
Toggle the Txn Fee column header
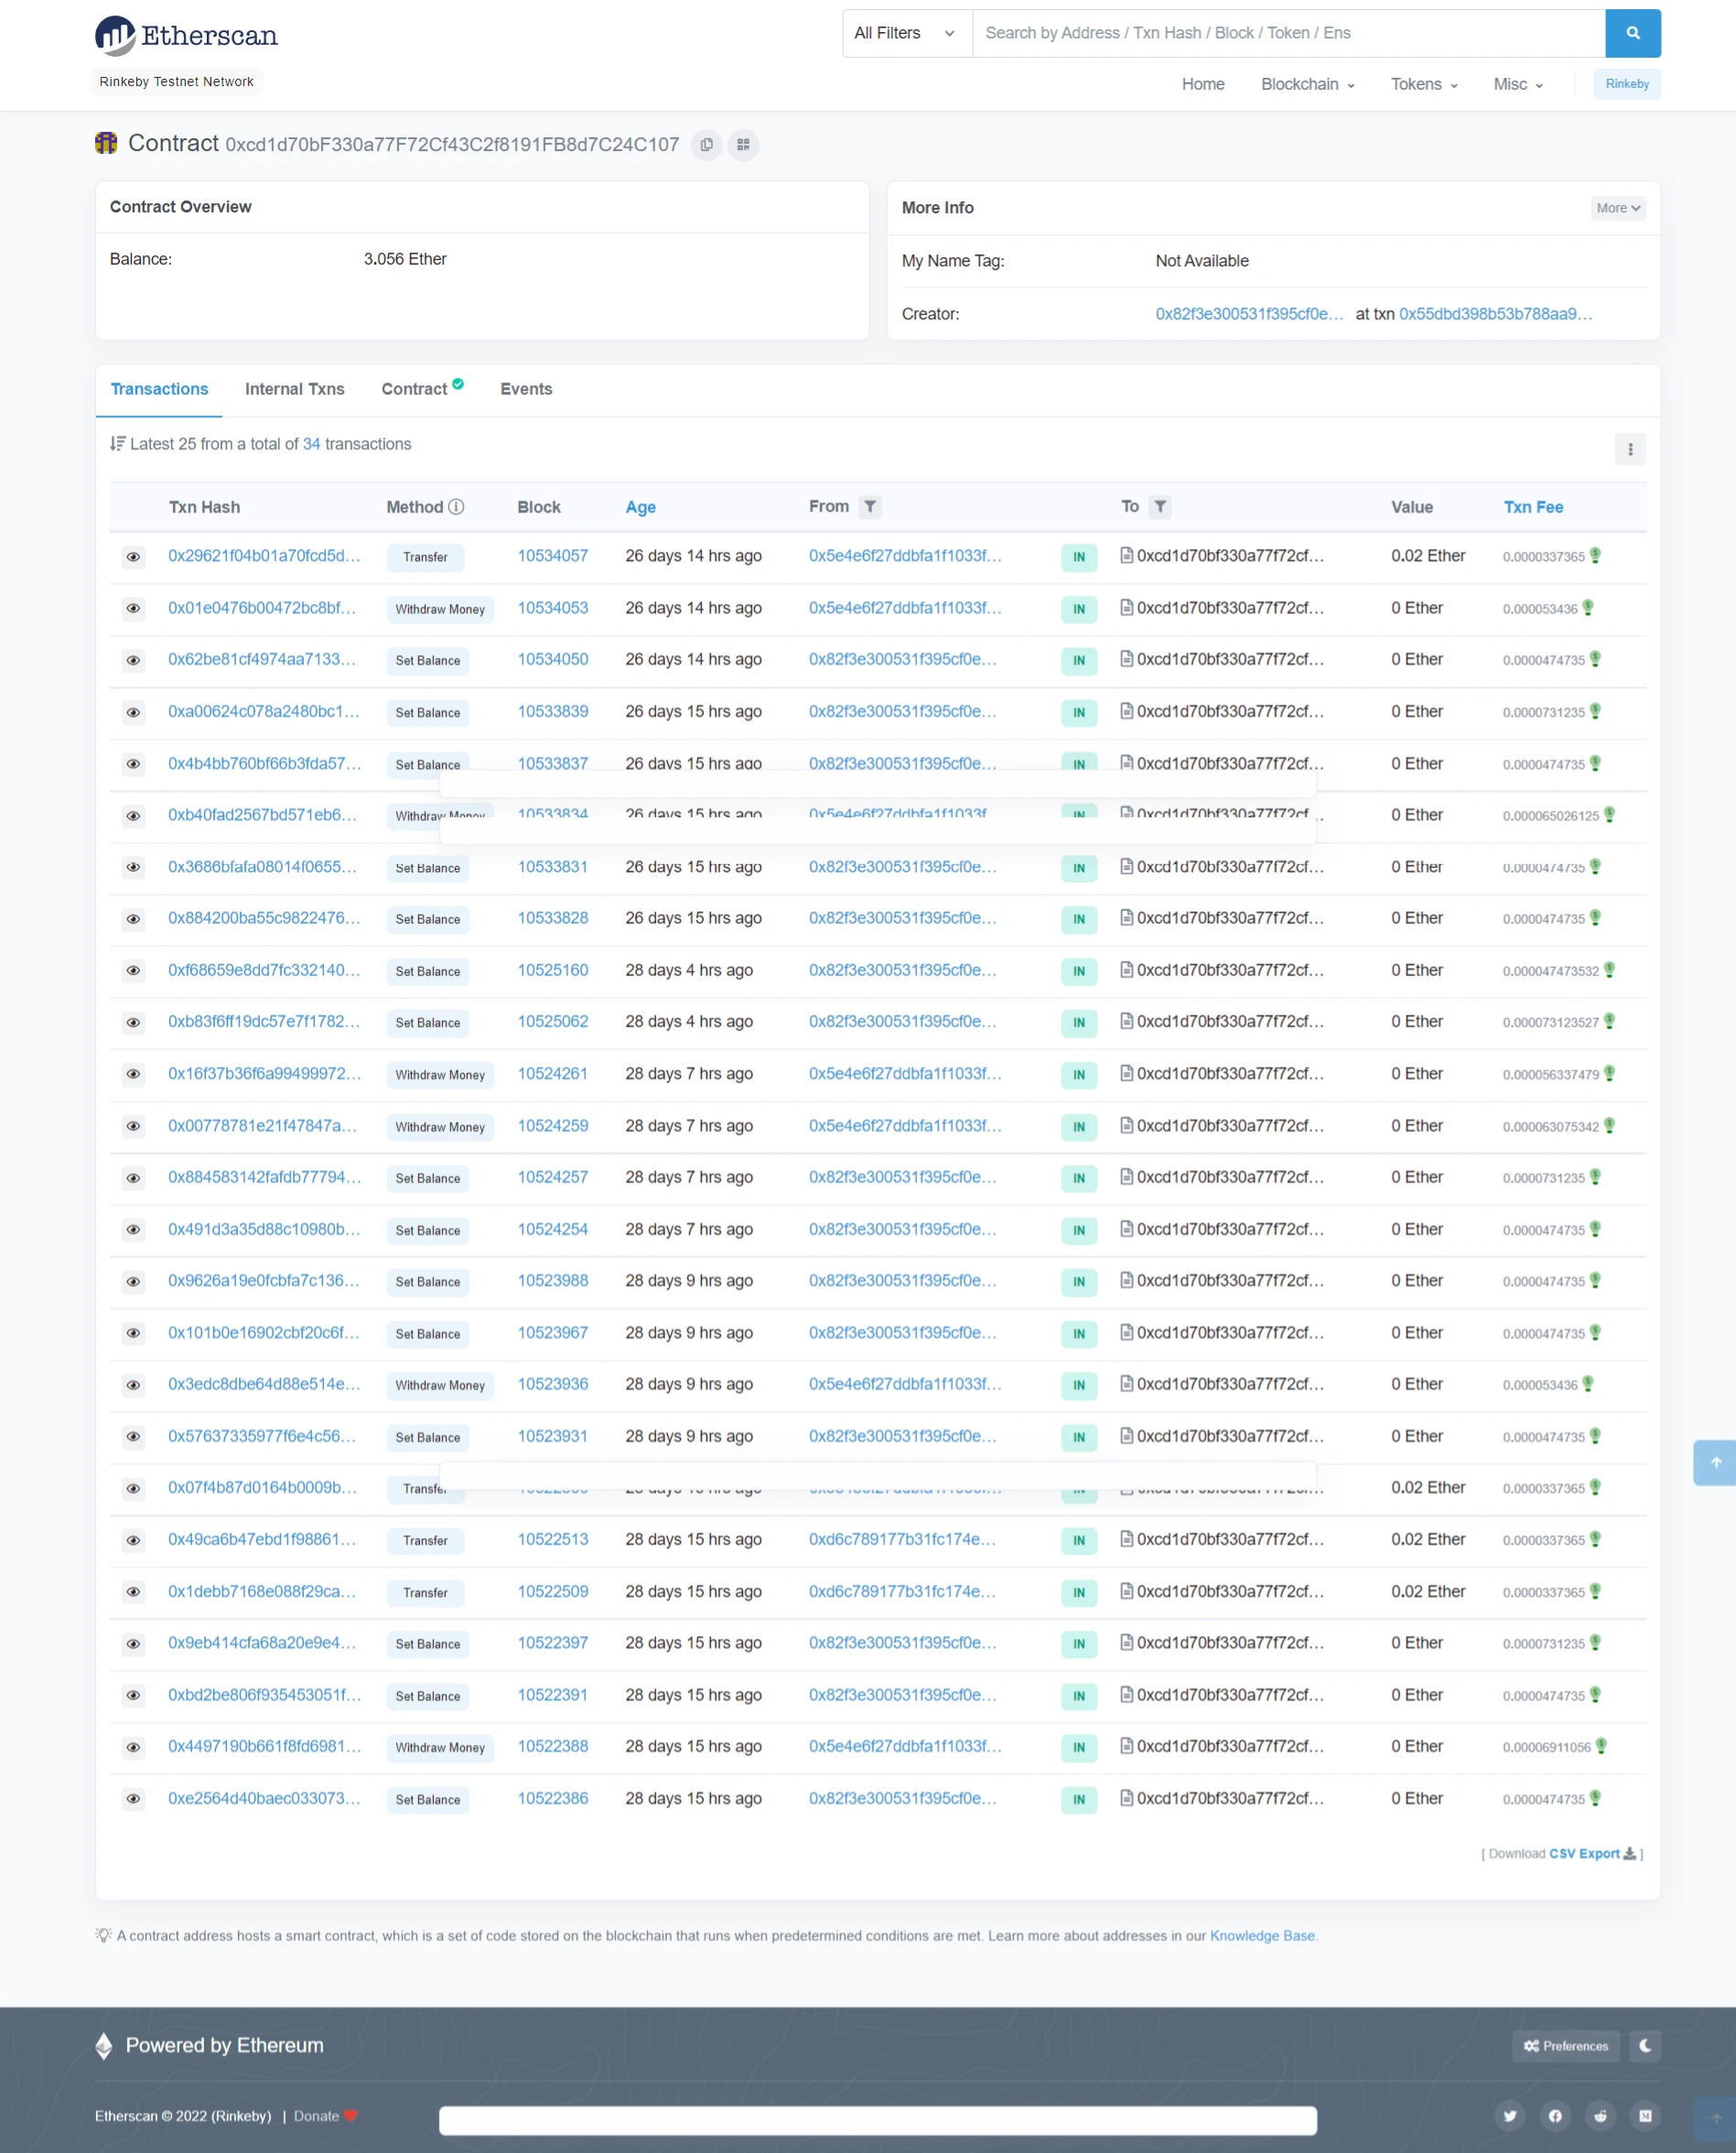coord(1532,507)
